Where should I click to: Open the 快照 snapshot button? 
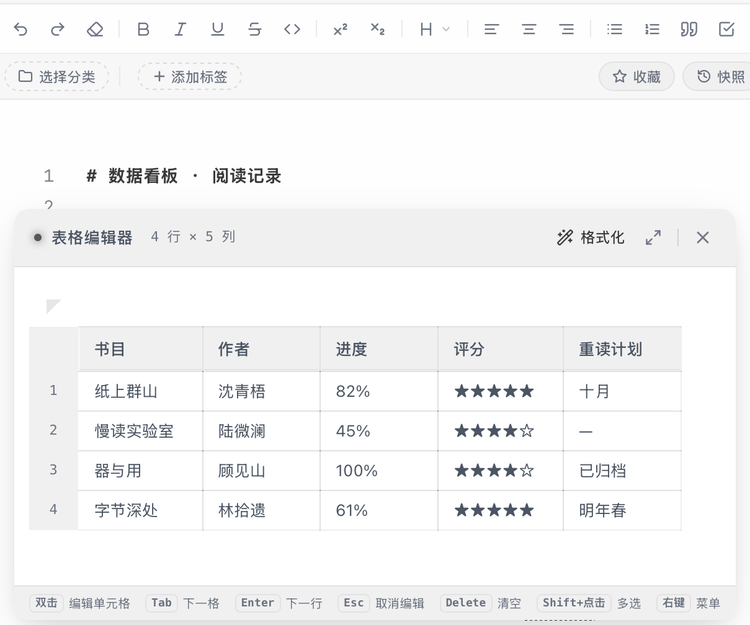coord(717,77)
